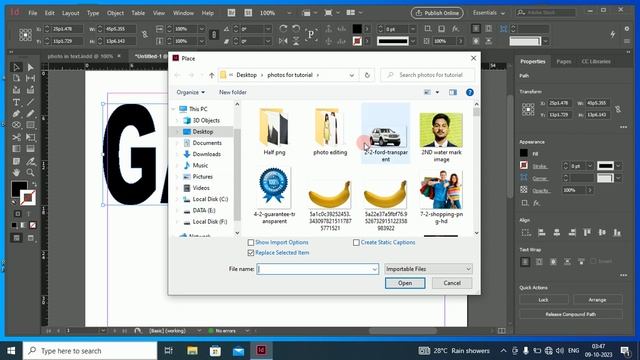
Task: Open the Importable Files type dropdown
Action: click(428, 269)
